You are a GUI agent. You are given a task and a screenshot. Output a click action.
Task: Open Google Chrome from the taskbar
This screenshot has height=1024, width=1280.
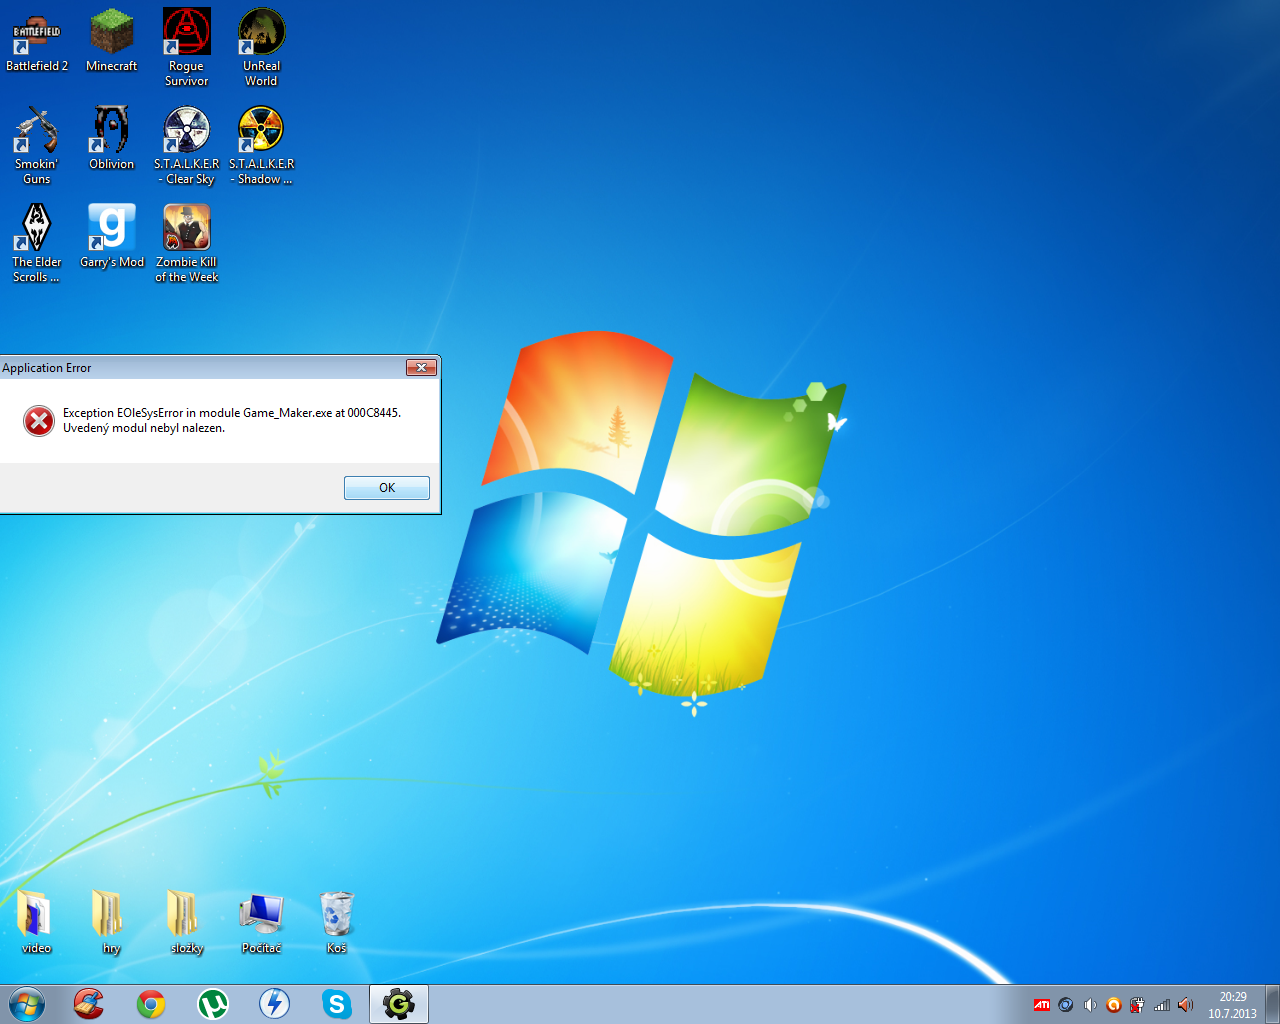pos(151,1004)
